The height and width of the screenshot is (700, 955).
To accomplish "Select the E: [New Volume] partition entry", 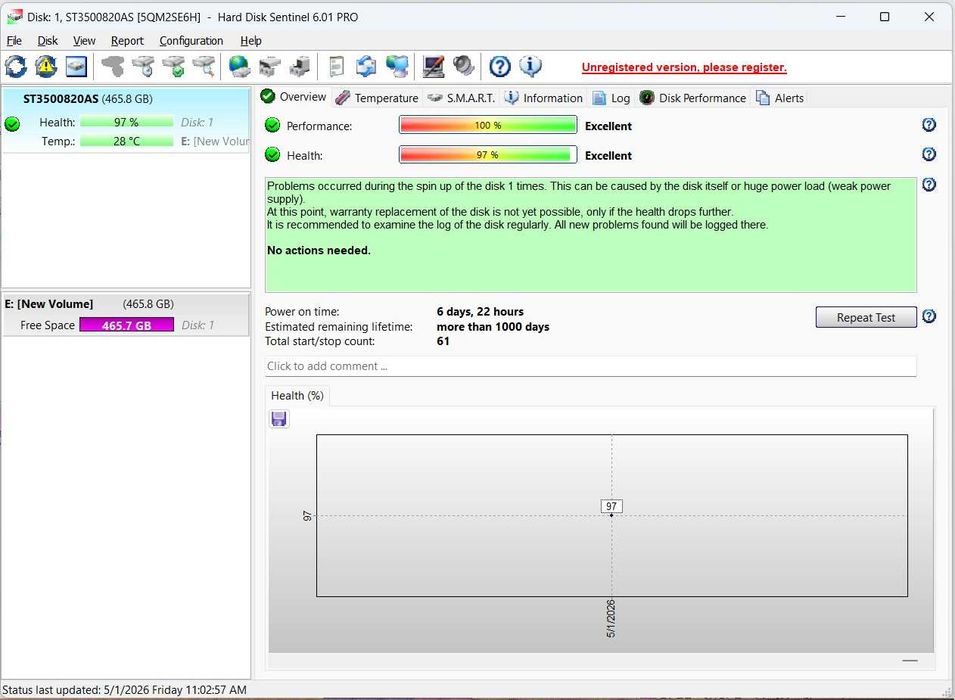I will [126, 314].
